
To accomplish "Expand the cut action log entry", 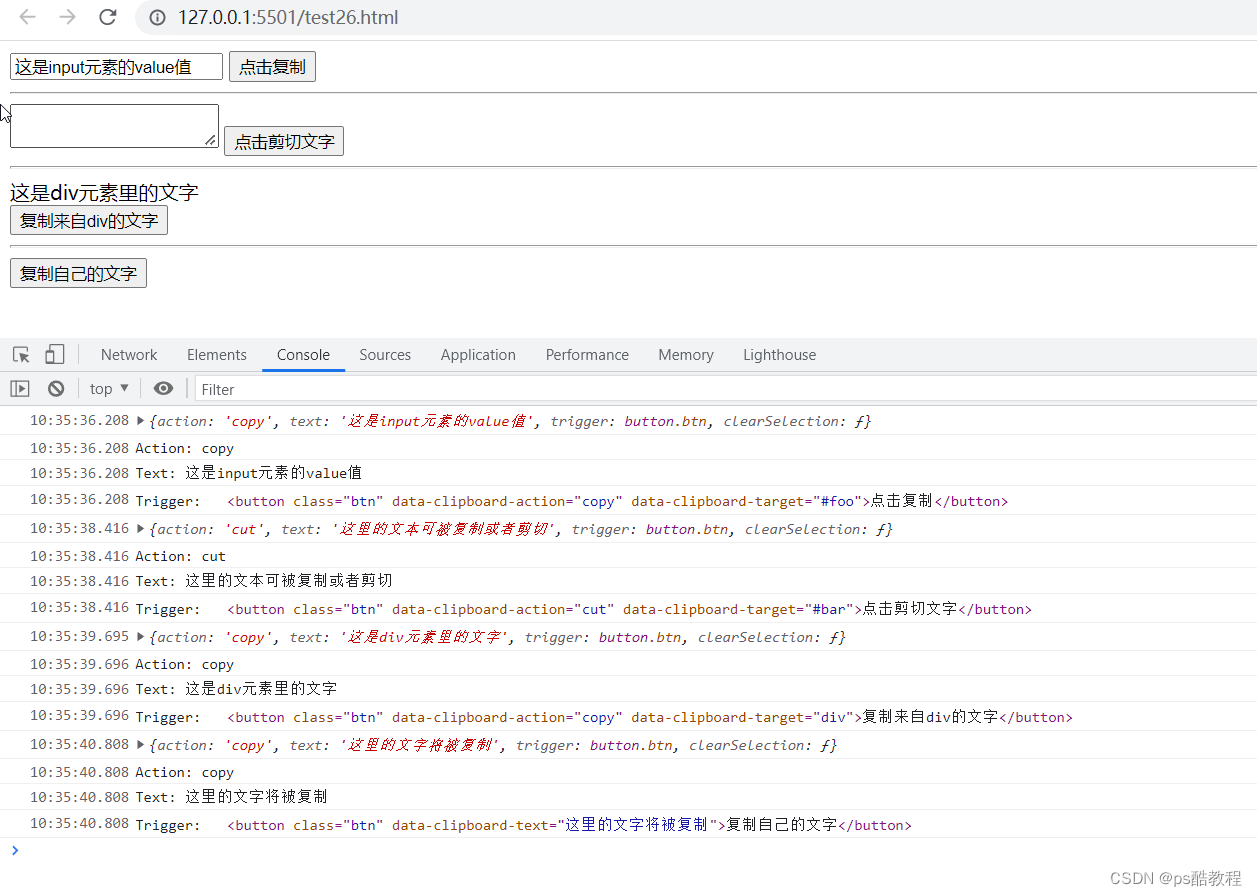I will 140,529.
